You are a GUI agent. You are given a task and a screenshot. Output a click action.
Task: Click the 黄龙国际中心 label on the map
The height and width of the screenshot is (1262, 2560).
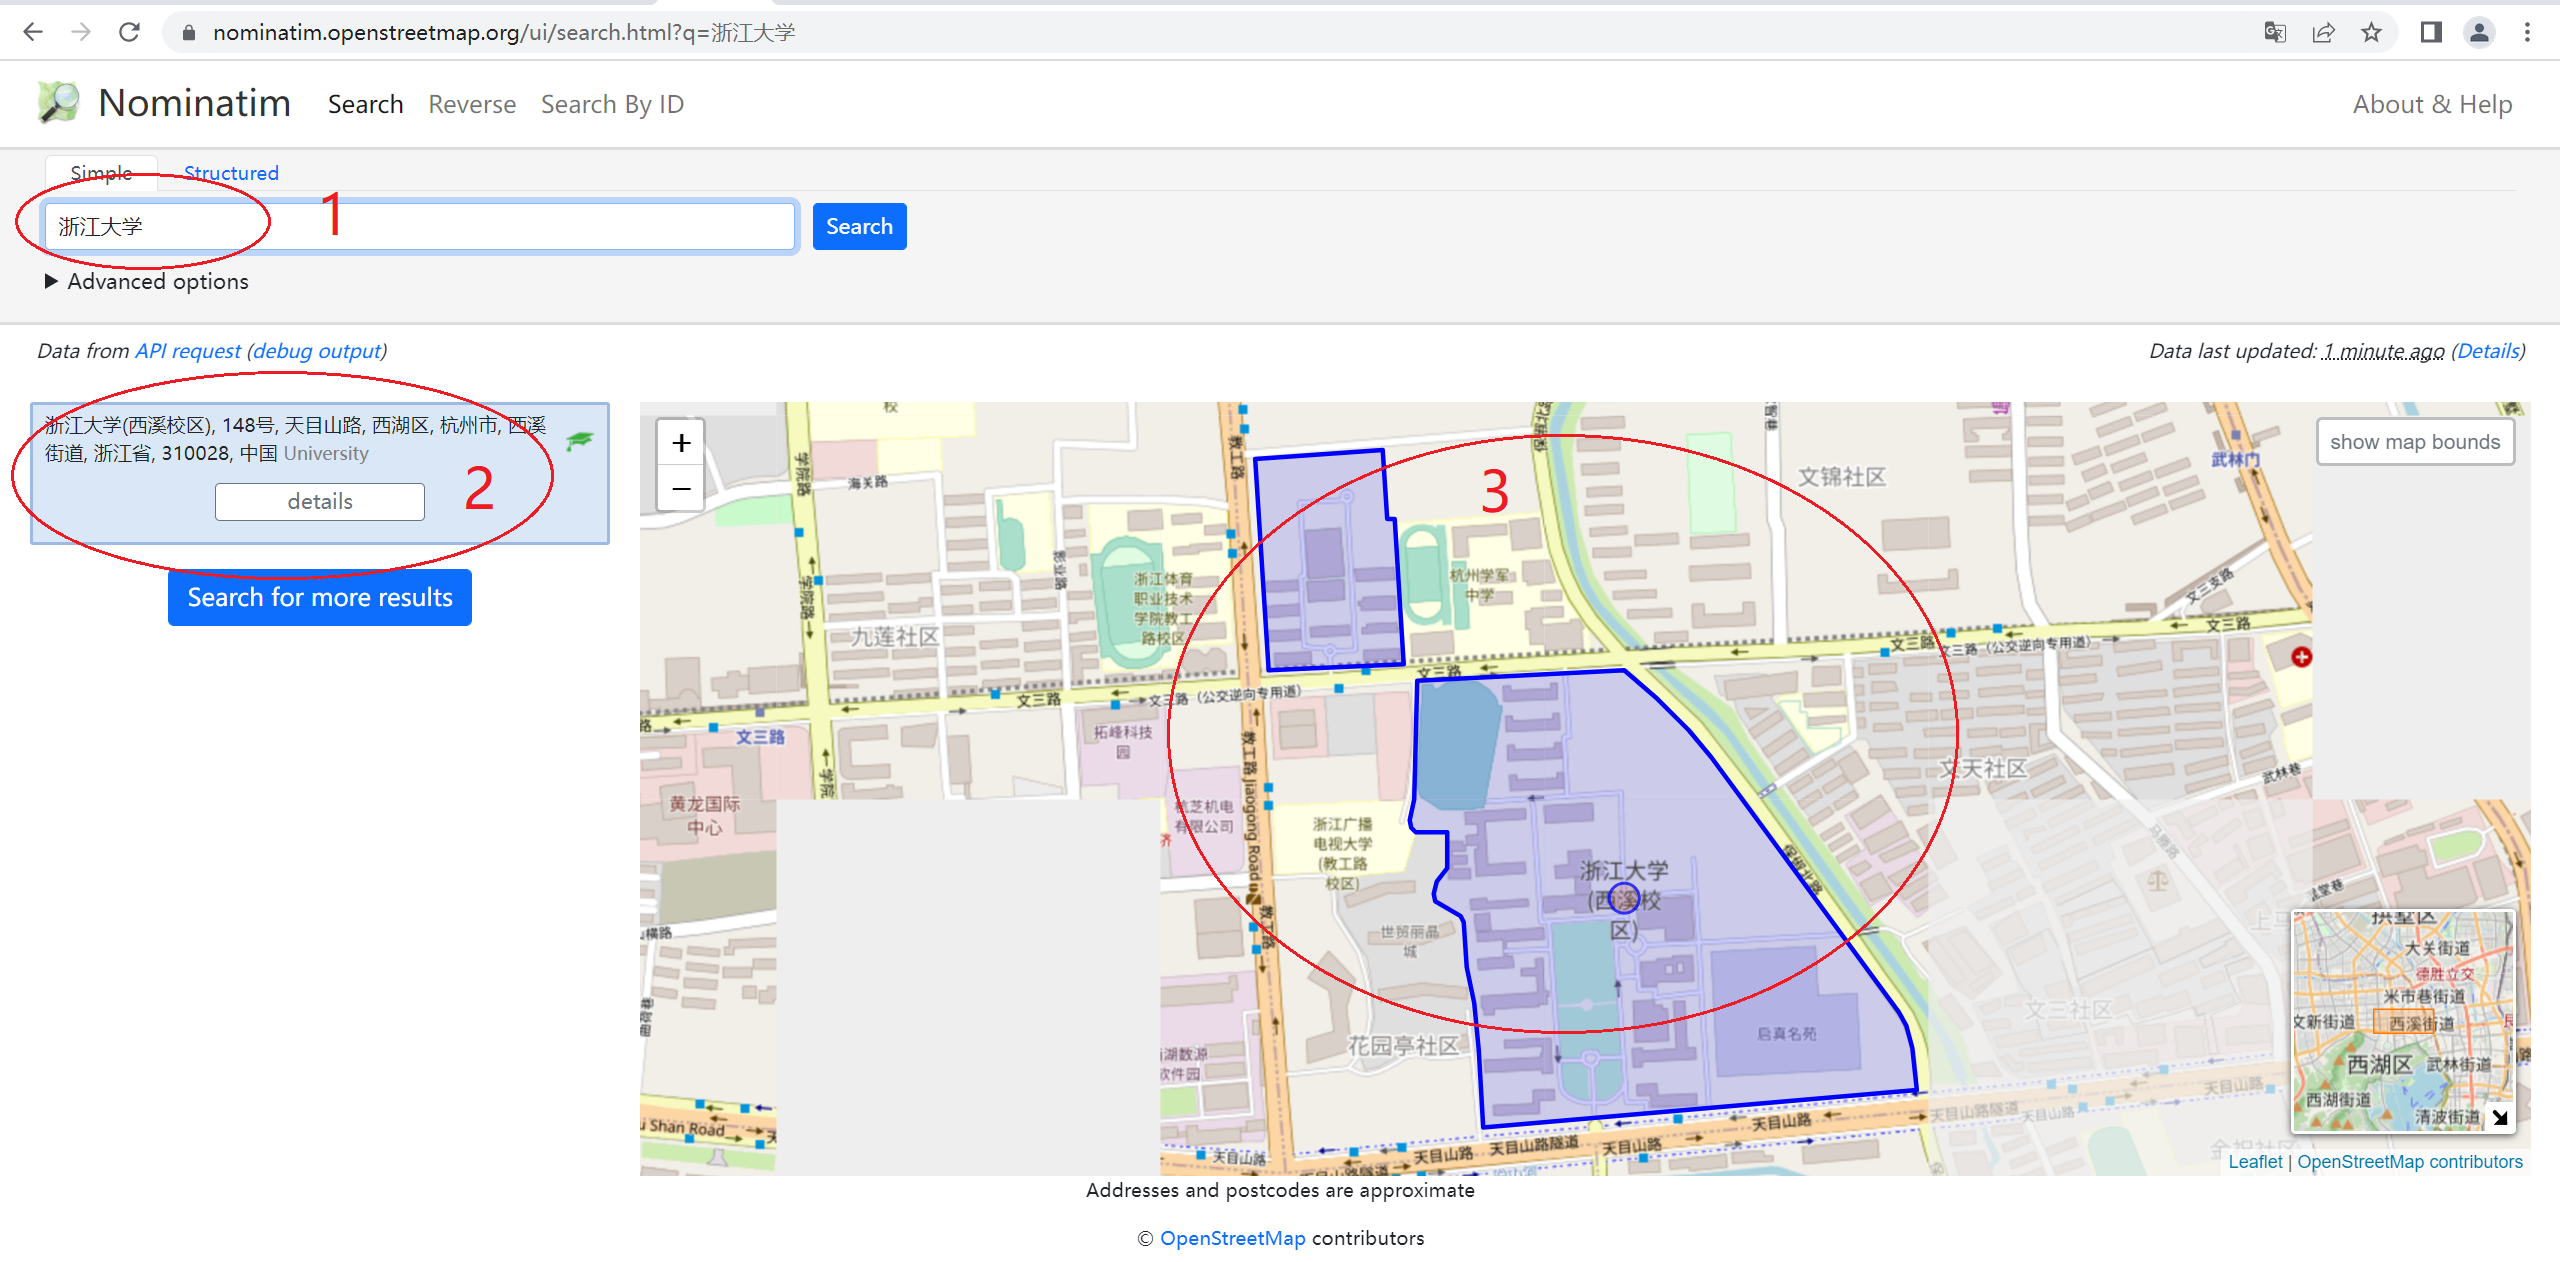click(x=705, y=815)
